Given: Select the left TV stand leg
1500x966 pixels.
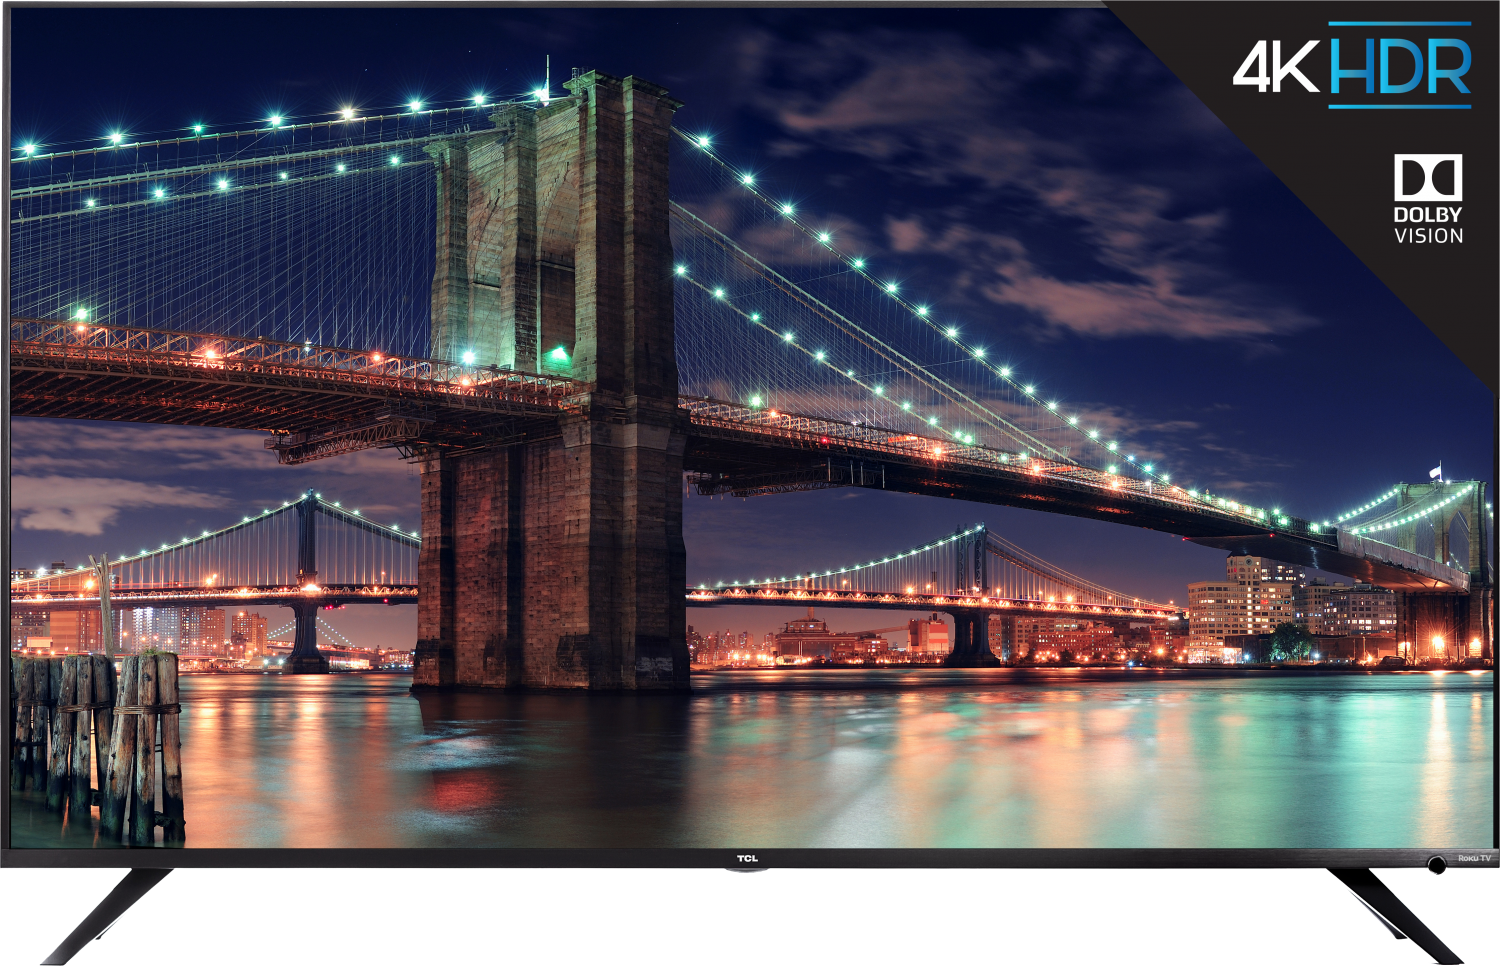Looking at the screenshot, I should 105,915.
